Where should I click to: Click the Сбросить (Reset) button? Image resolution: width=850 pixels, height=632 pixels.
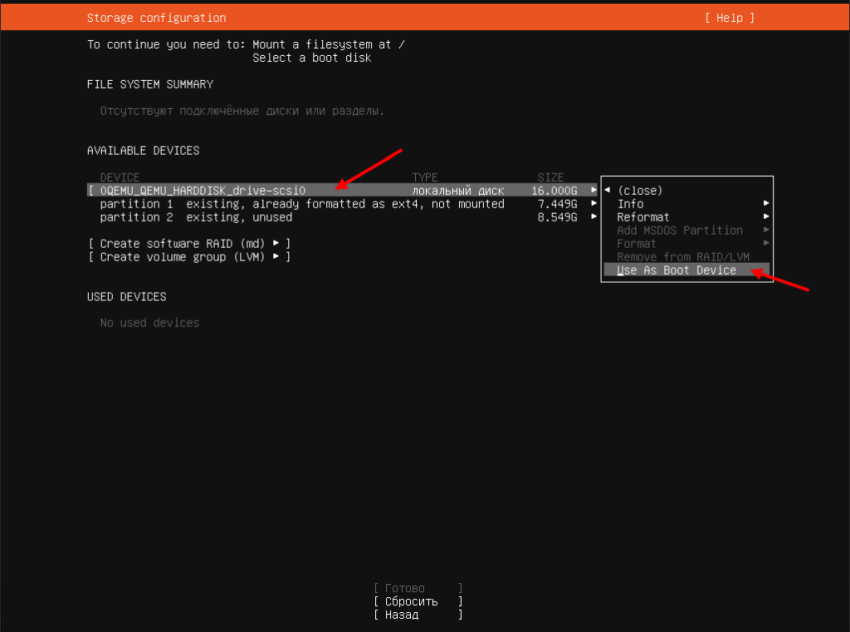[418, 602]
